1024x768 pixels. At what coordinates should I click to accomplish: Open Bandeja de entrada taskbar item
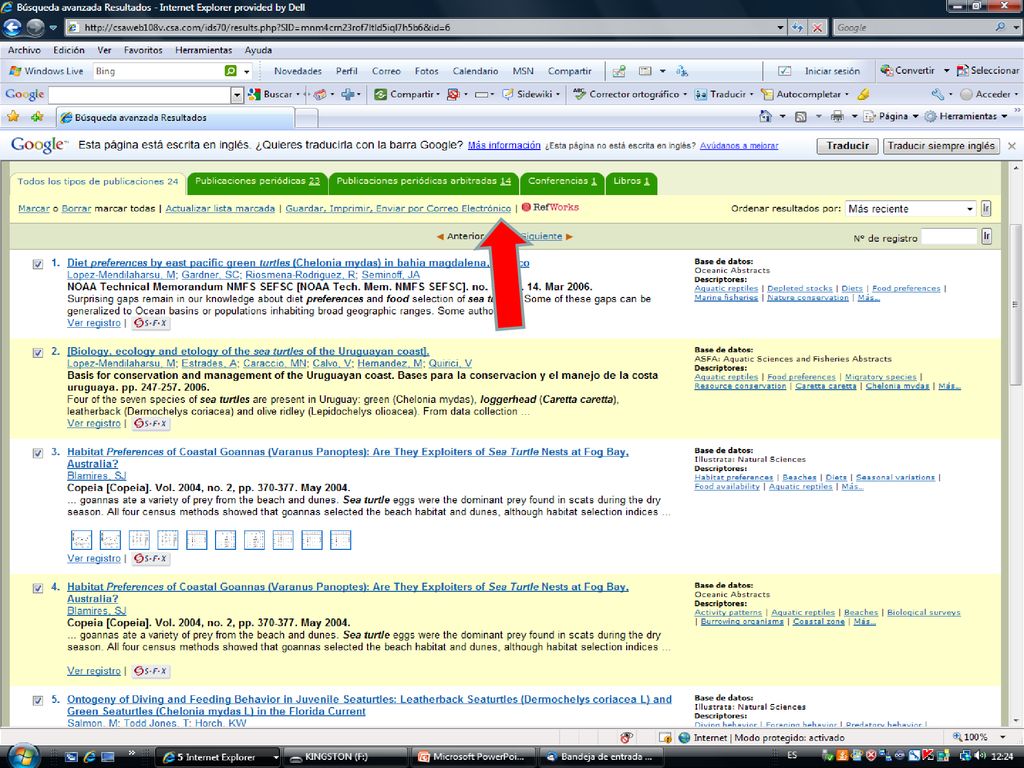[602, 757]
